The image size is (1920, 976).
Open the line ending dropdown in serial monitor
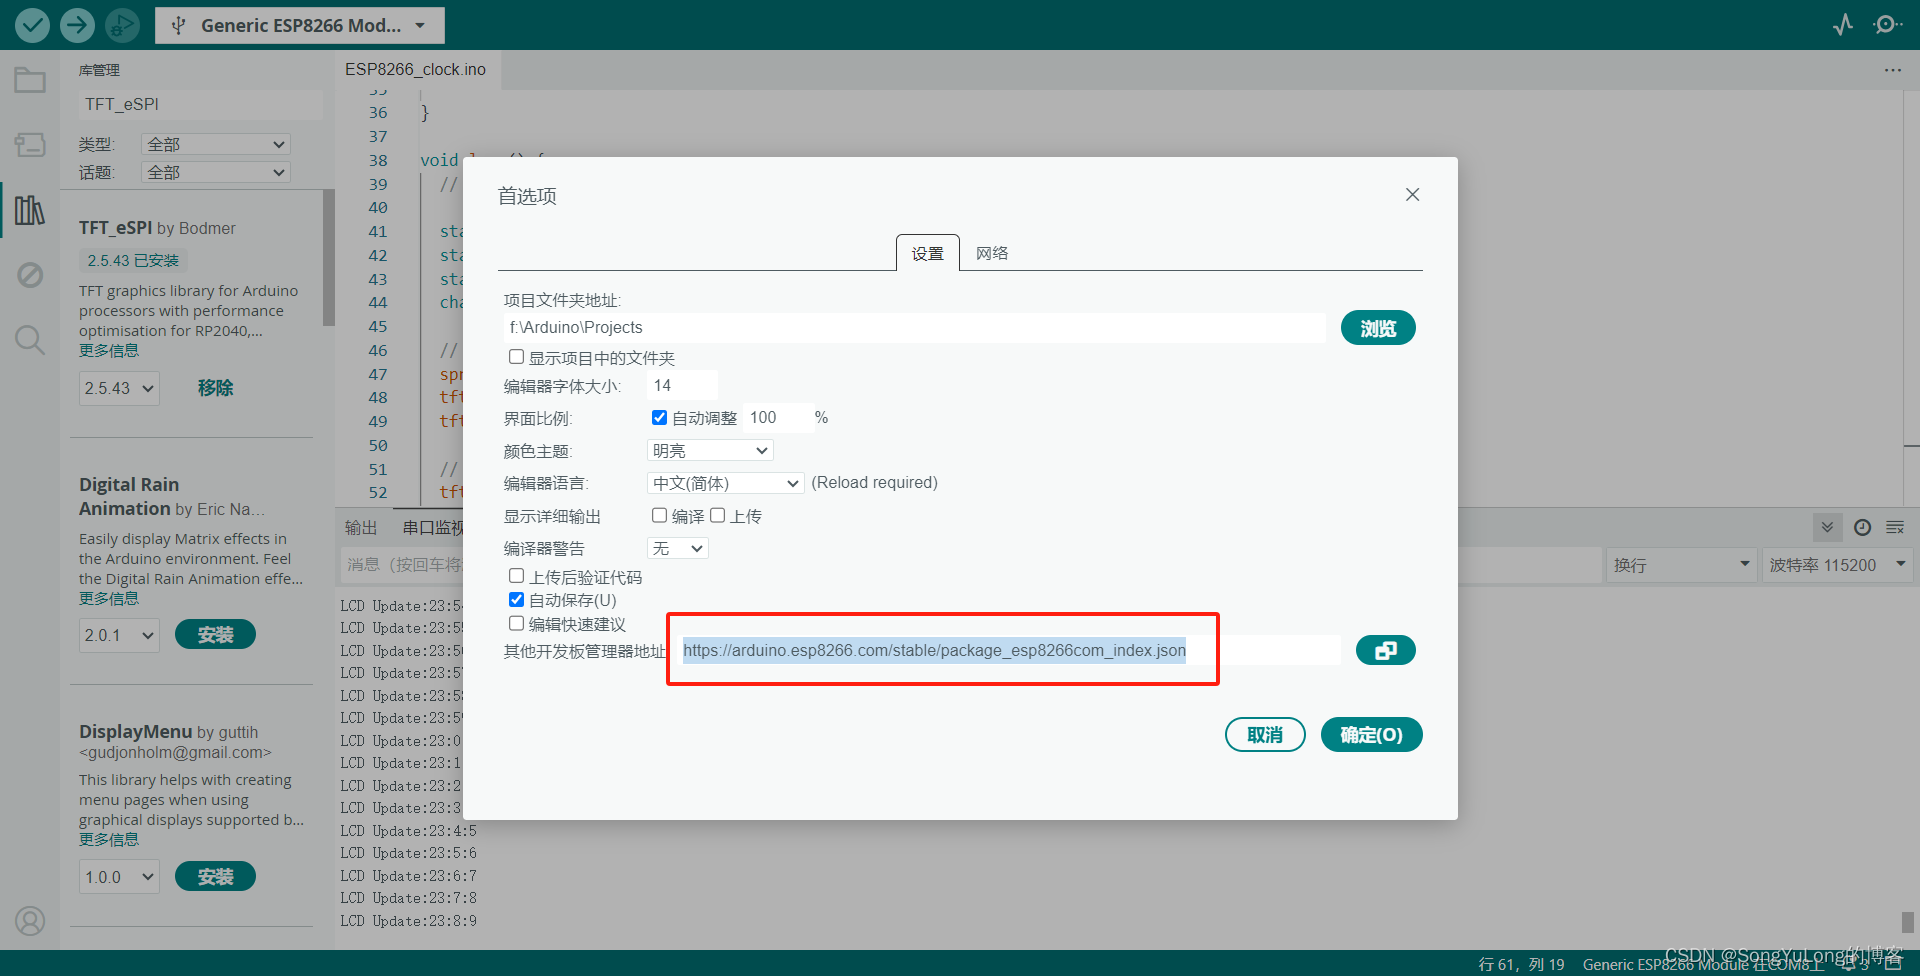(x=1681, y=565)
